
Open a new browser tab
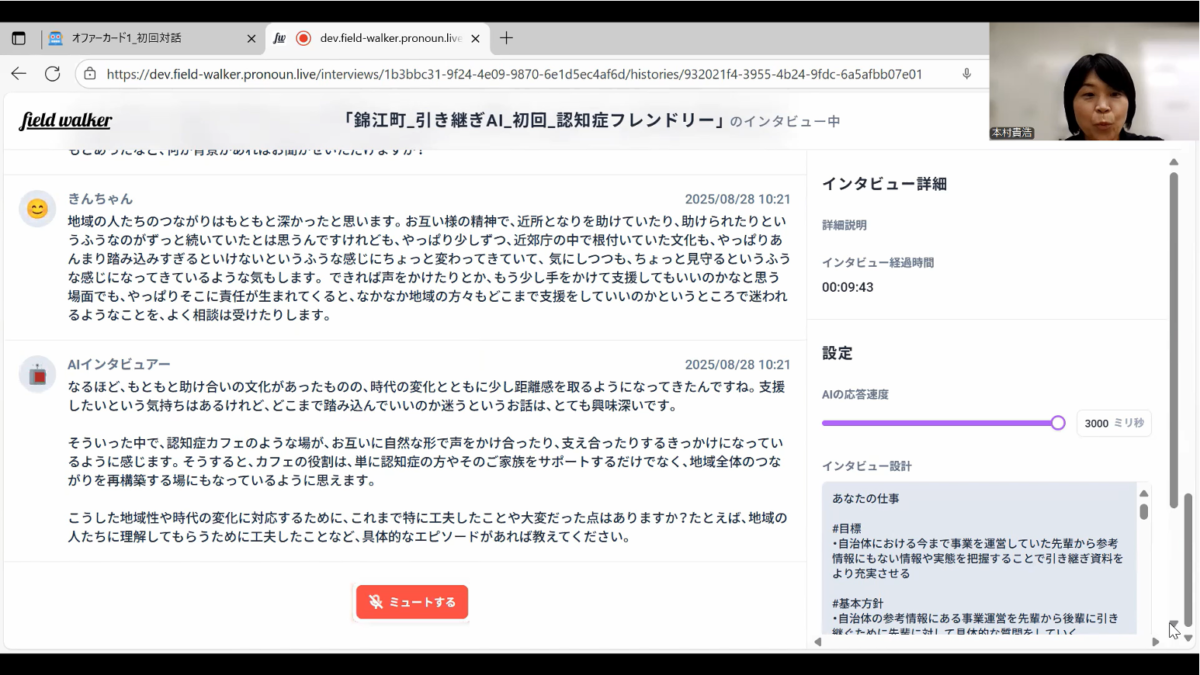pos(506,38)
